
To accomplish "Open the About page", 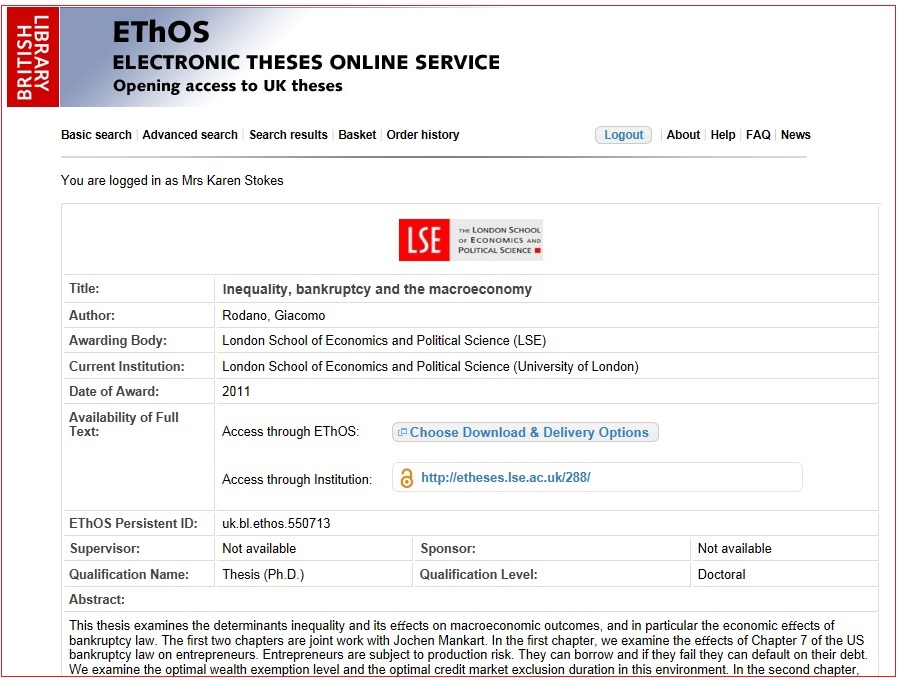I will point(683,135).
